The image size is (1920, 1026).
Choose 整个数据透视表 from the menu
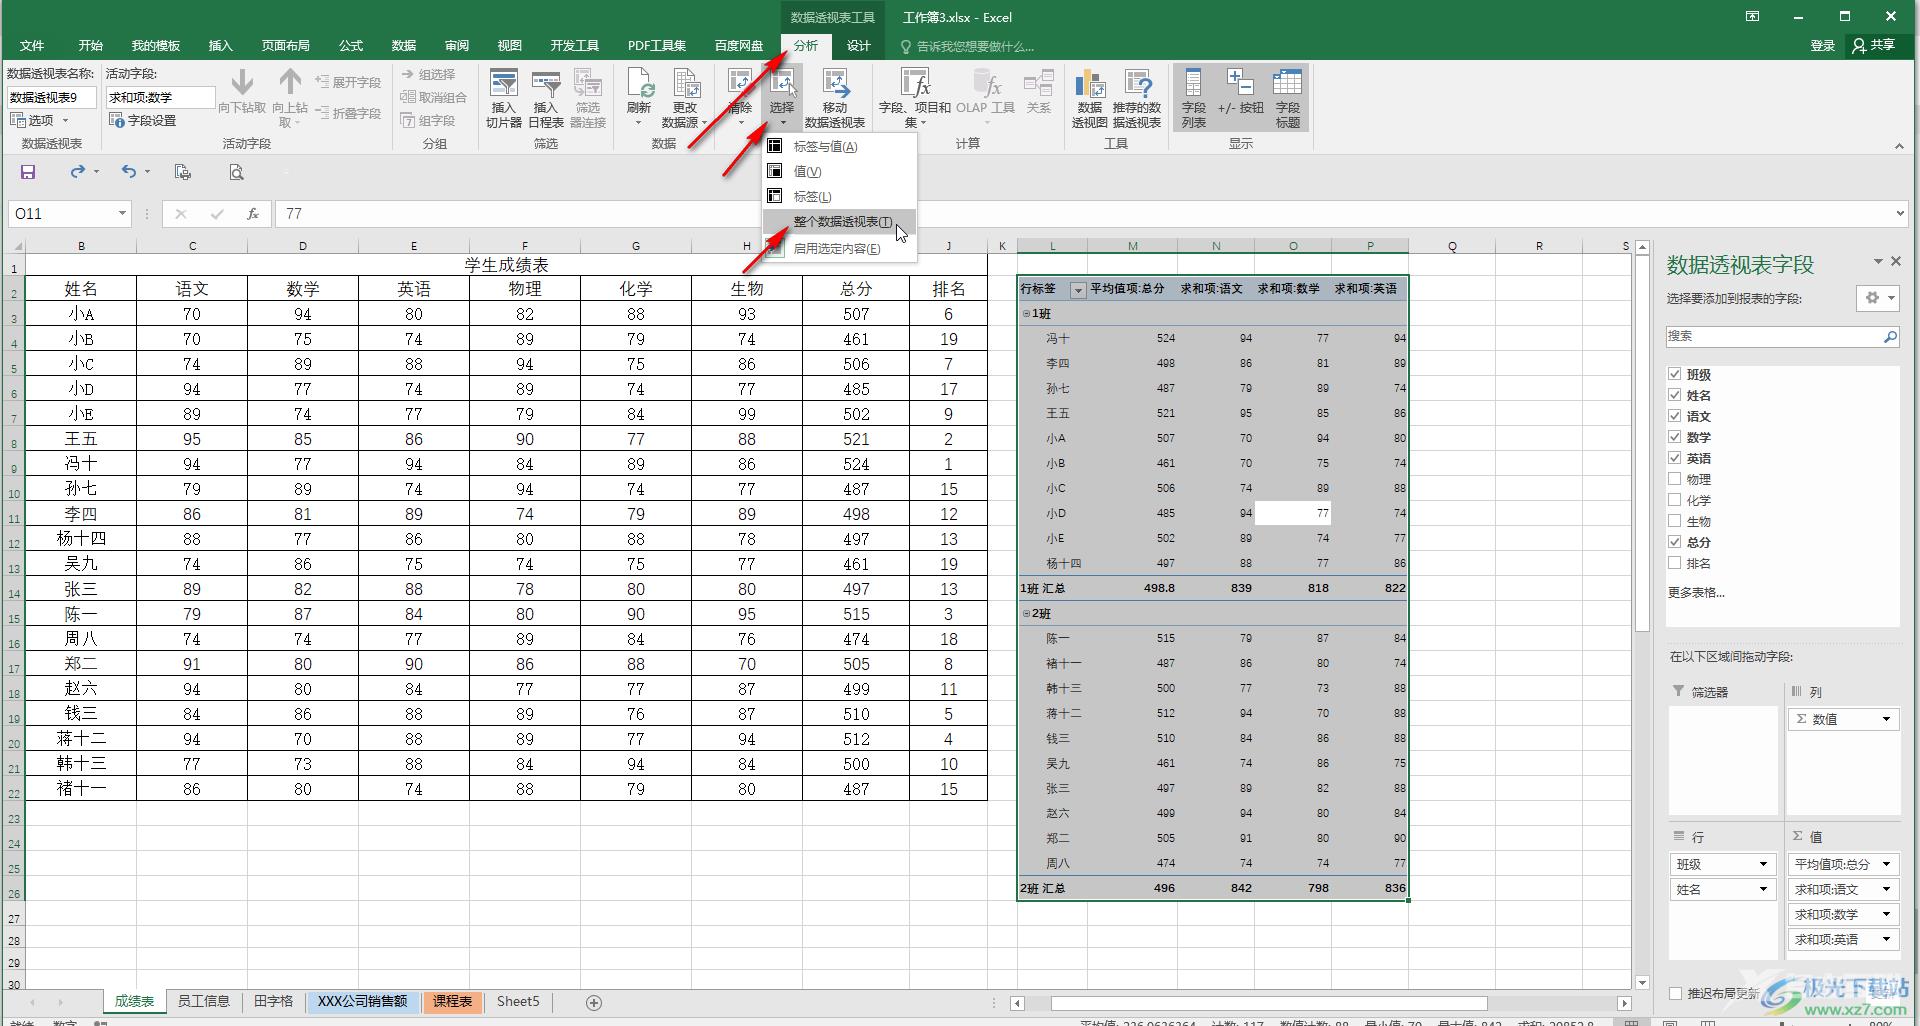point(839,222)
